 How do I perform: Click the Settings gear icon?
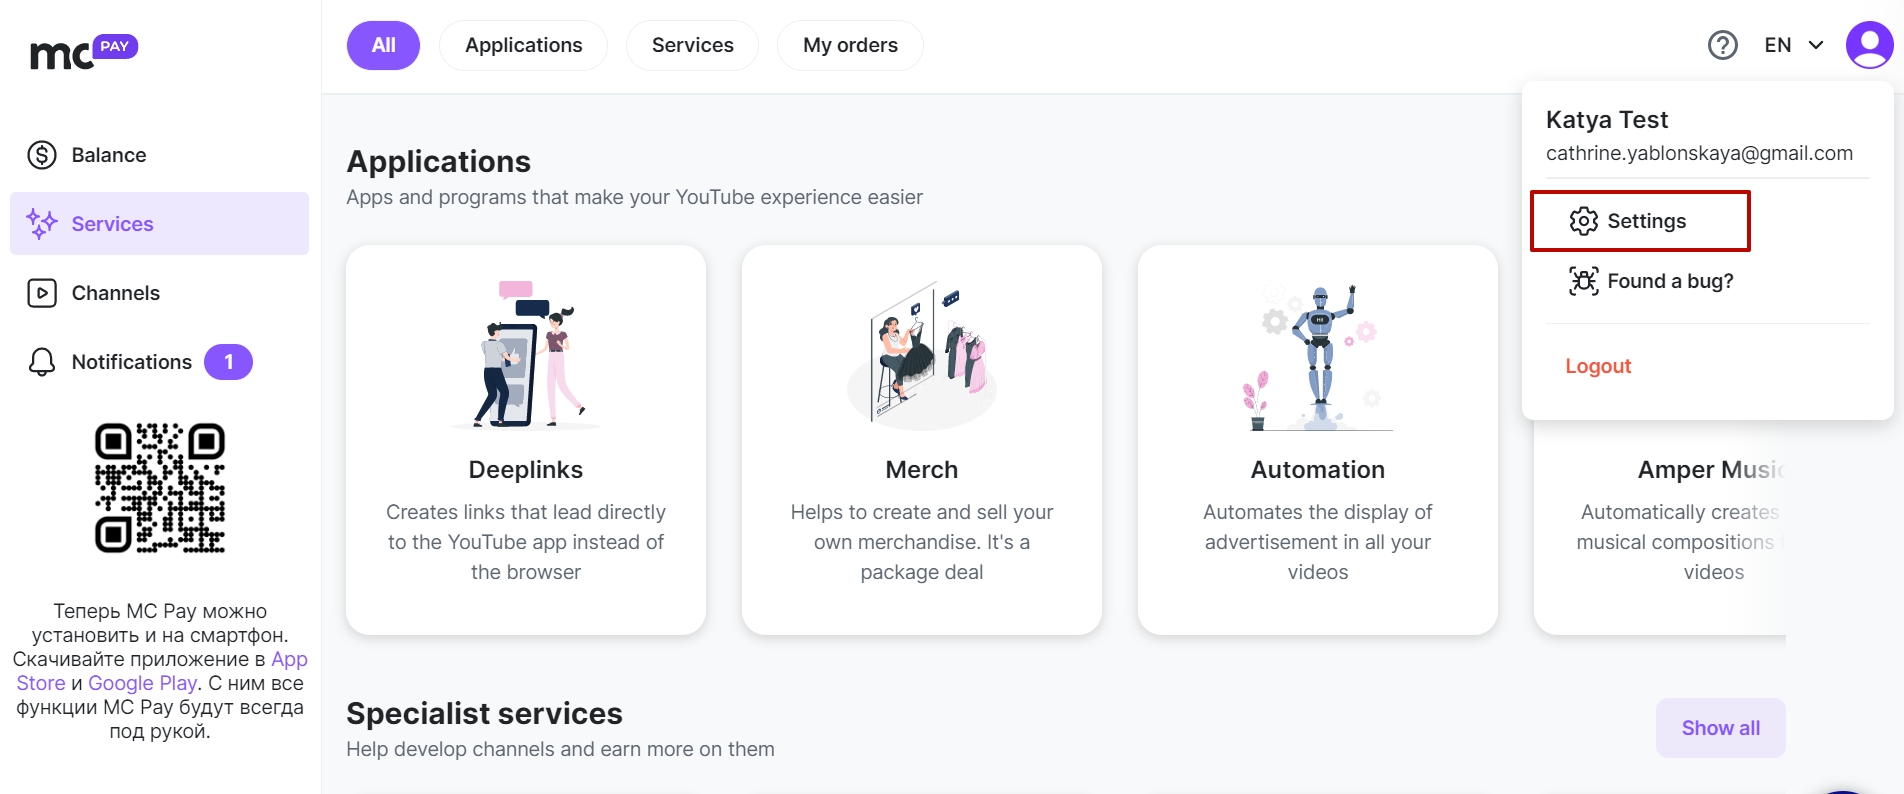(x=1583, y=221)
